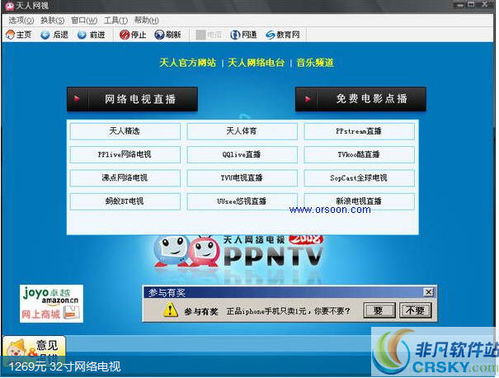Image resolution: width=499 pixels, height=378 pixels.
Task: Open 新浪电视直播
Action: pyautogui.click(x=359, y=201)
